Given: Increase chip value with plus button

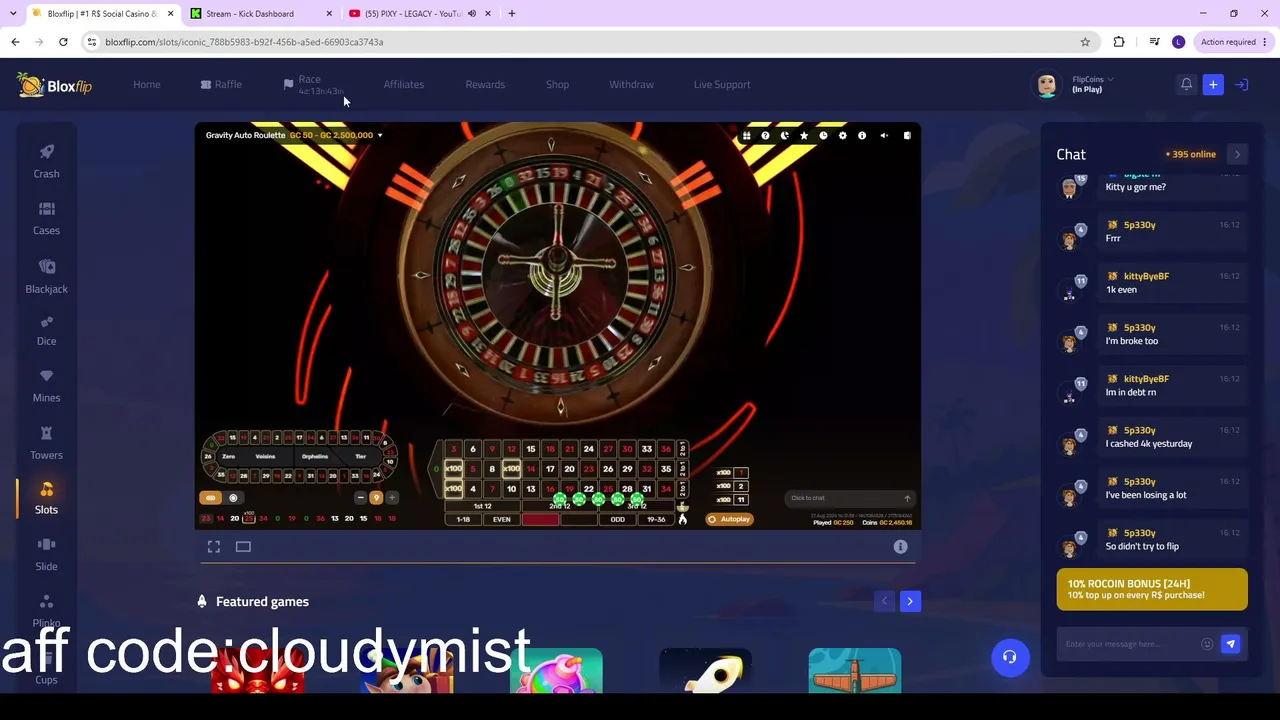Looking at the screenshot, I should coord(392,498).
